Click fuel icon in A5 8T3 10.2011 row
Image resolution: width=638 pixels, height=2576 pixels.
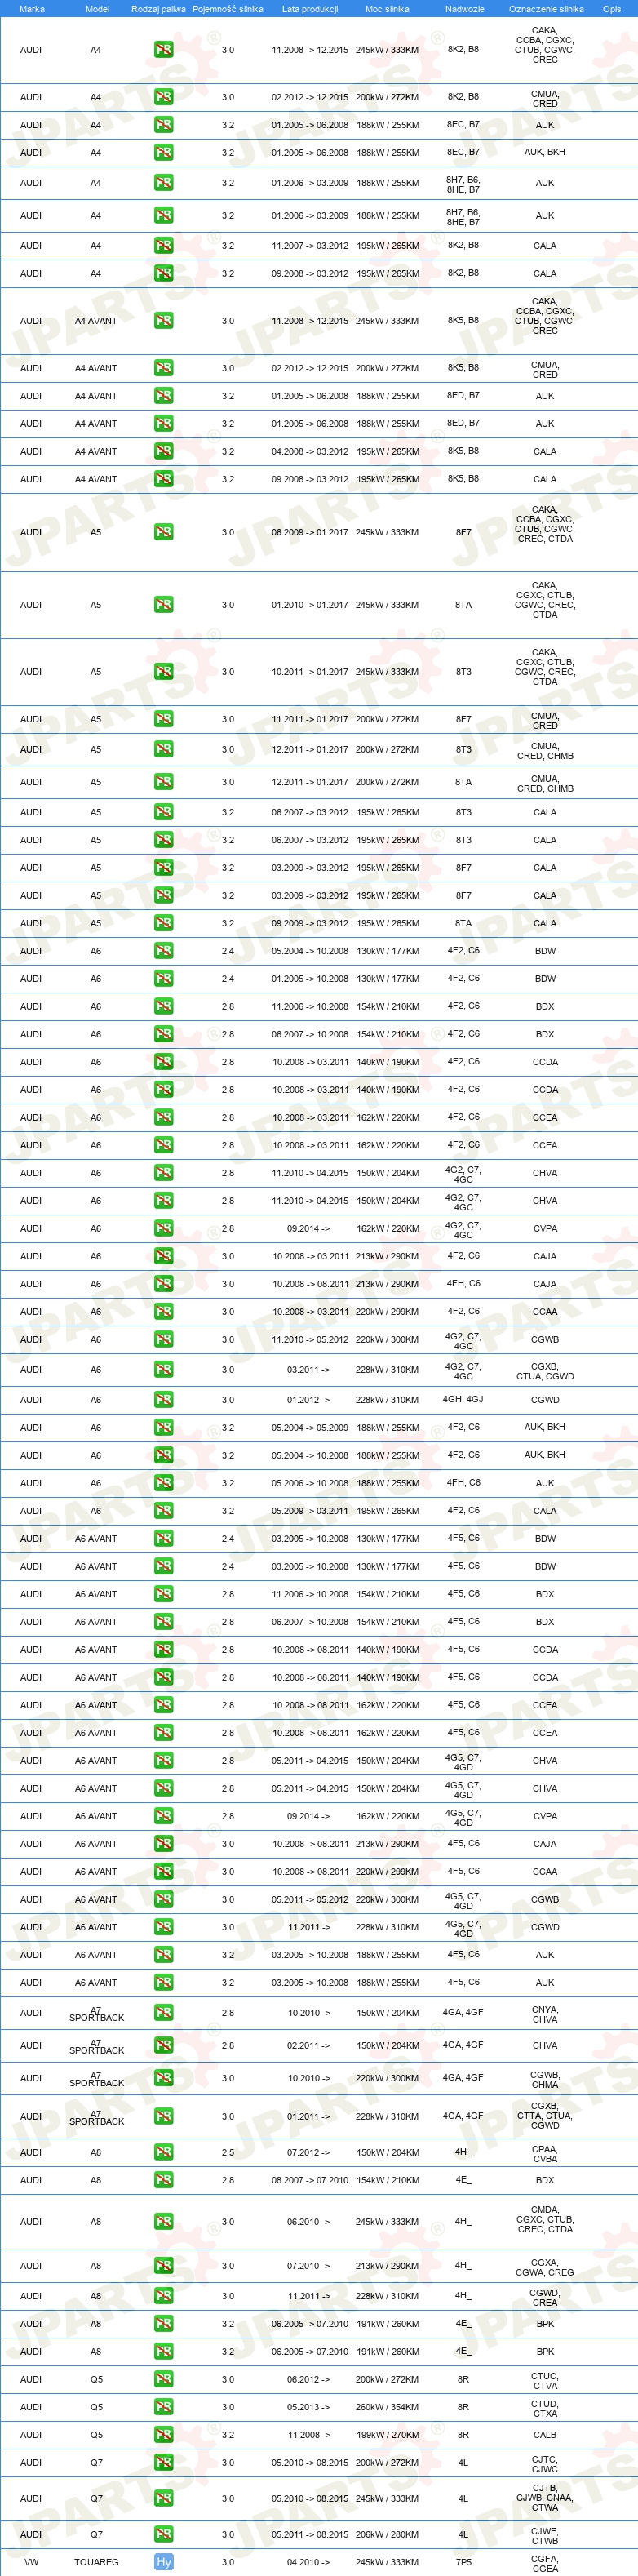(x=163, y=671)
